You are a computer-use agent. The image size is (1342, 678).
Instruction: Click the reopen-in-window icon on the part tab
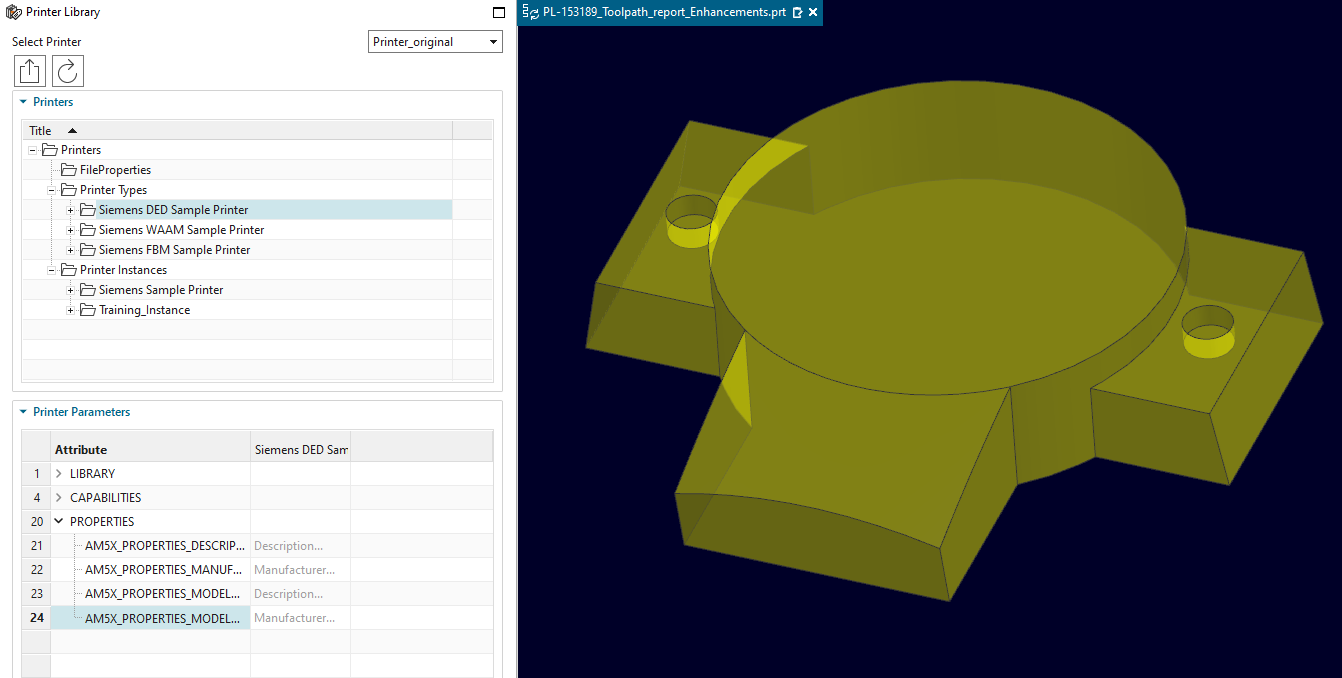[797, 12]
